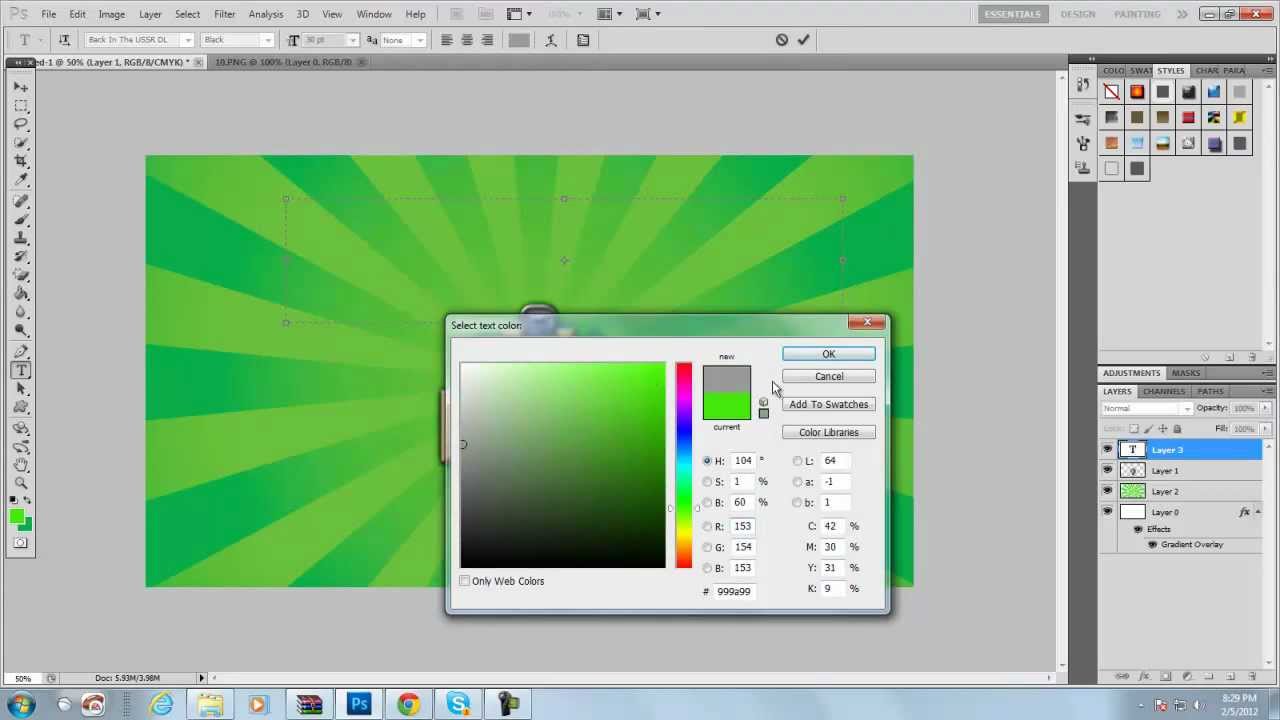Delete layer with the trash icon
Viewport: 1280px width, 720px height.
(1253, 677)
